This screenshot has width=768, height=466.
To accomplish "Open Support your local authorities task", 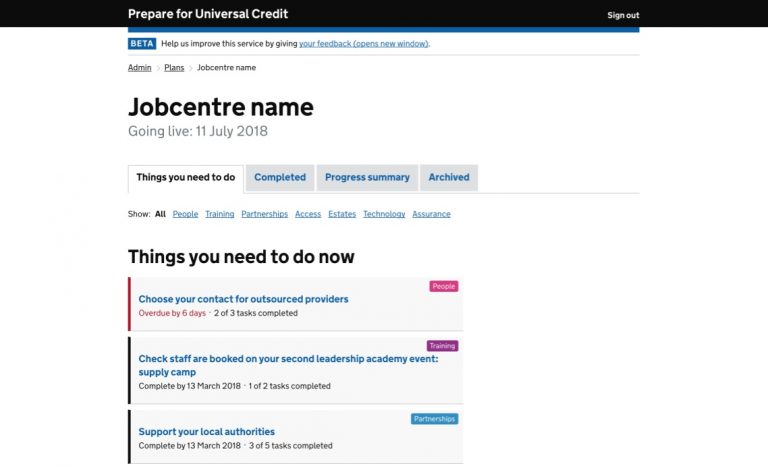I will 206,432.
